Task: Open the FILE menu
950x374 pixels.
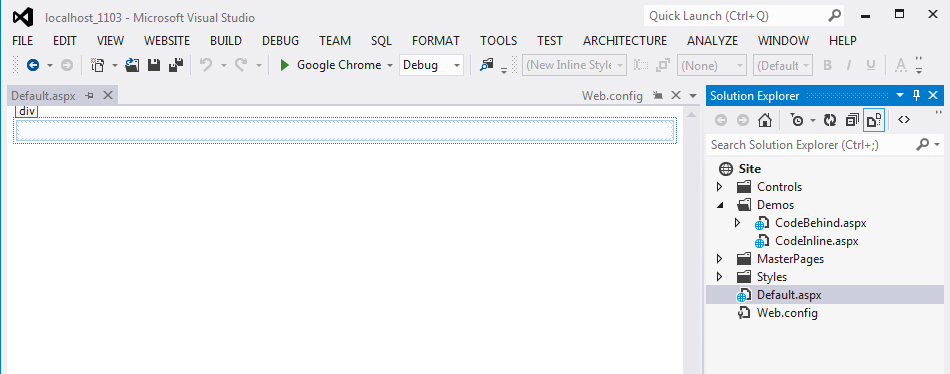Action: (22, 41)
